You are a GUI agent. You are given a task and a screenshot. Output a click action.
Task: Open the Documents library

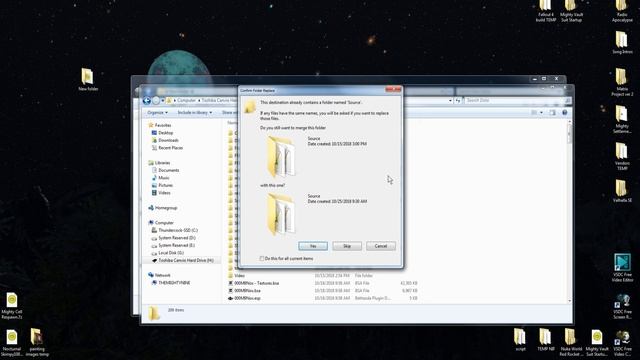pos(169,170)
